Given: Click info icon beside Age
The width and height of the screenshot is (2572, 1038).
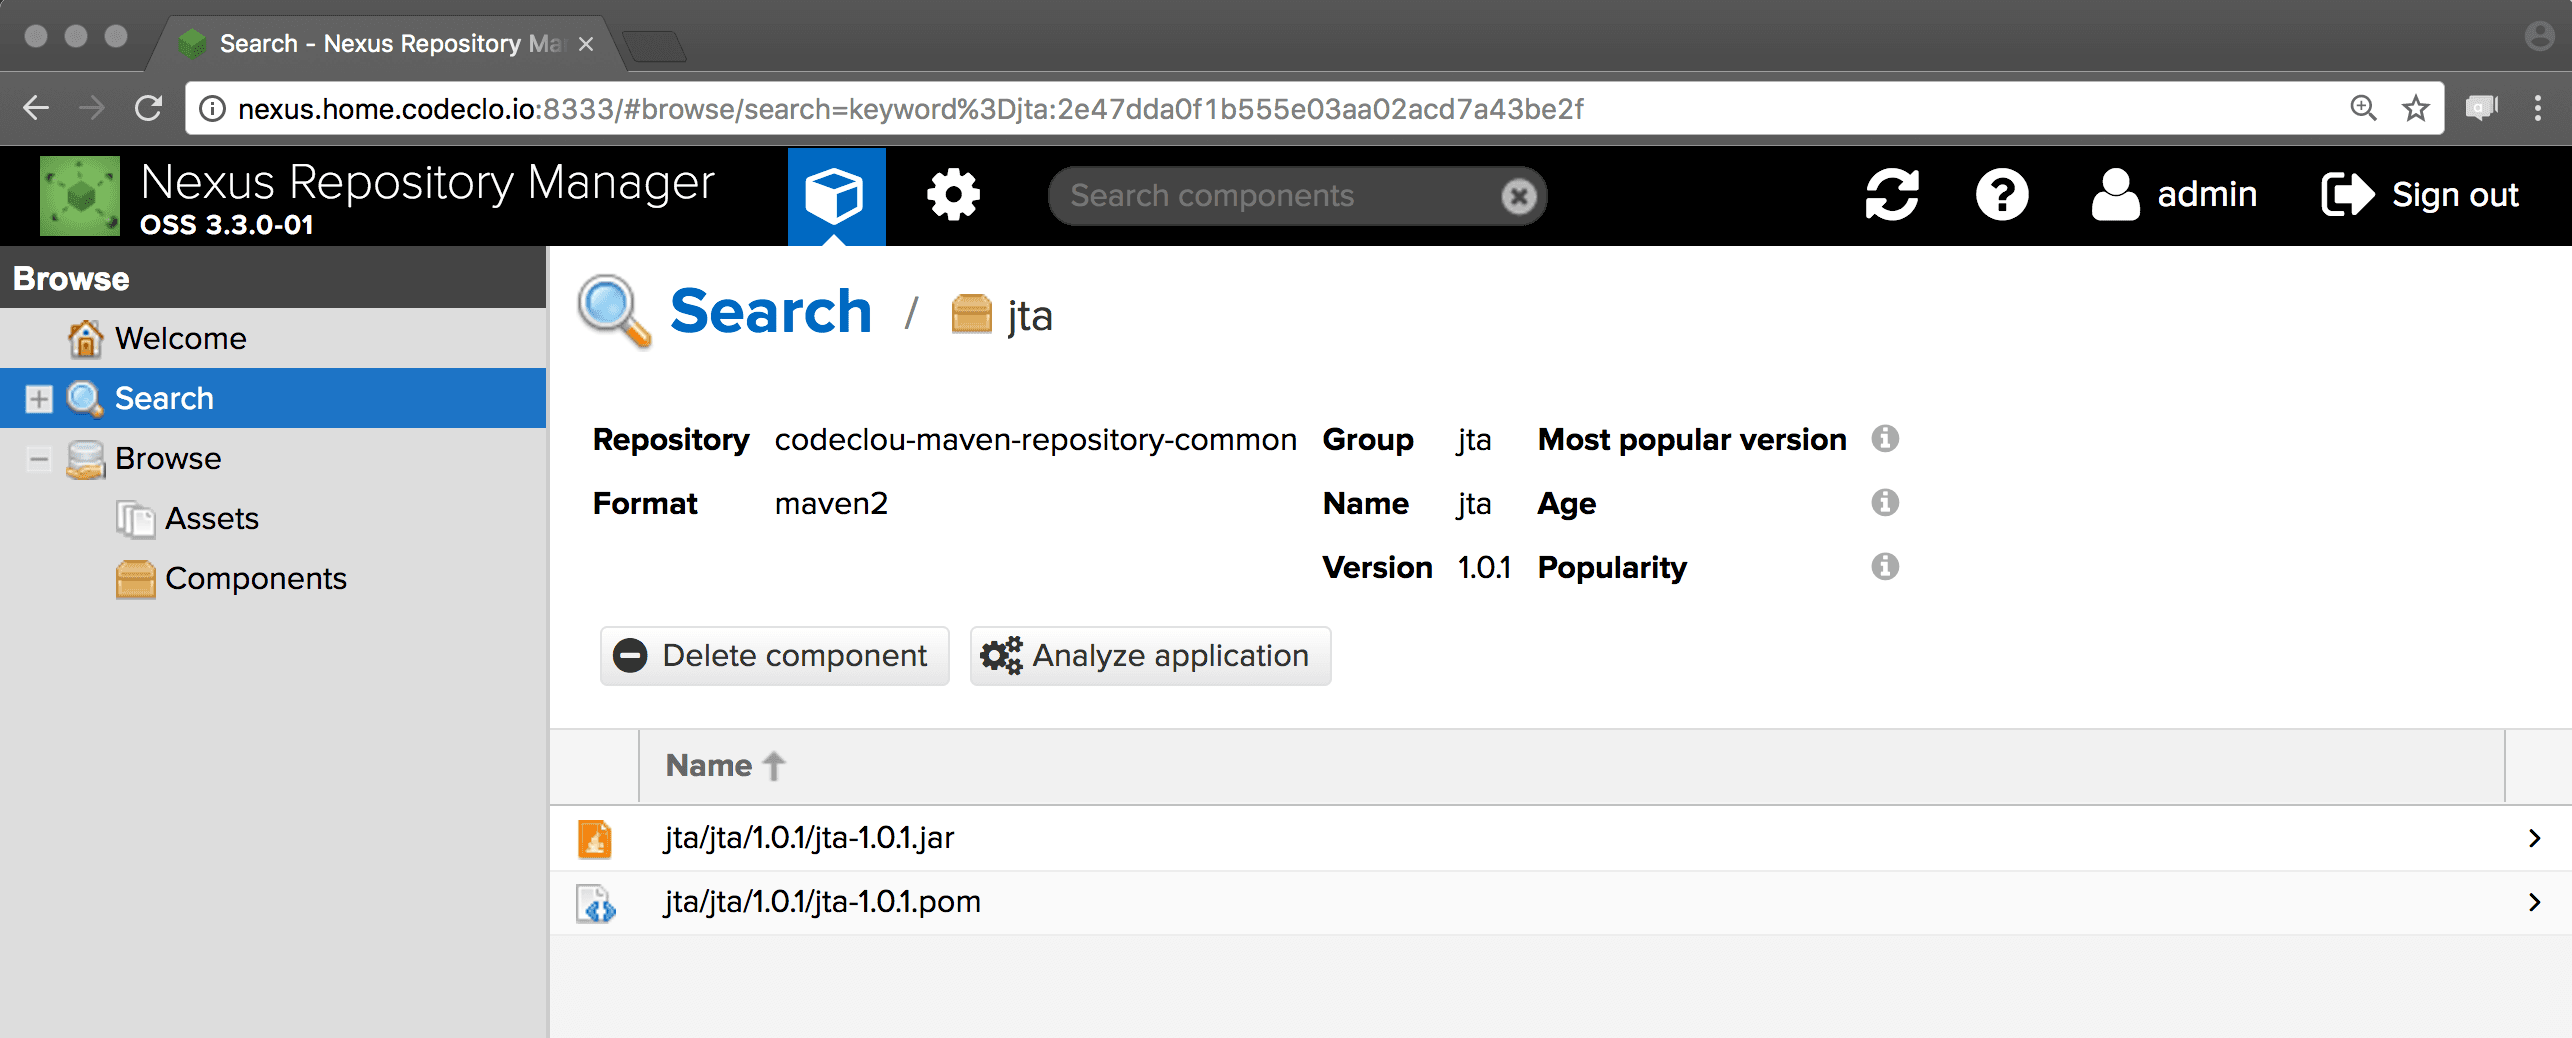Looking at the screenshot, I should pyautogui.click(x=1885, y=503).
